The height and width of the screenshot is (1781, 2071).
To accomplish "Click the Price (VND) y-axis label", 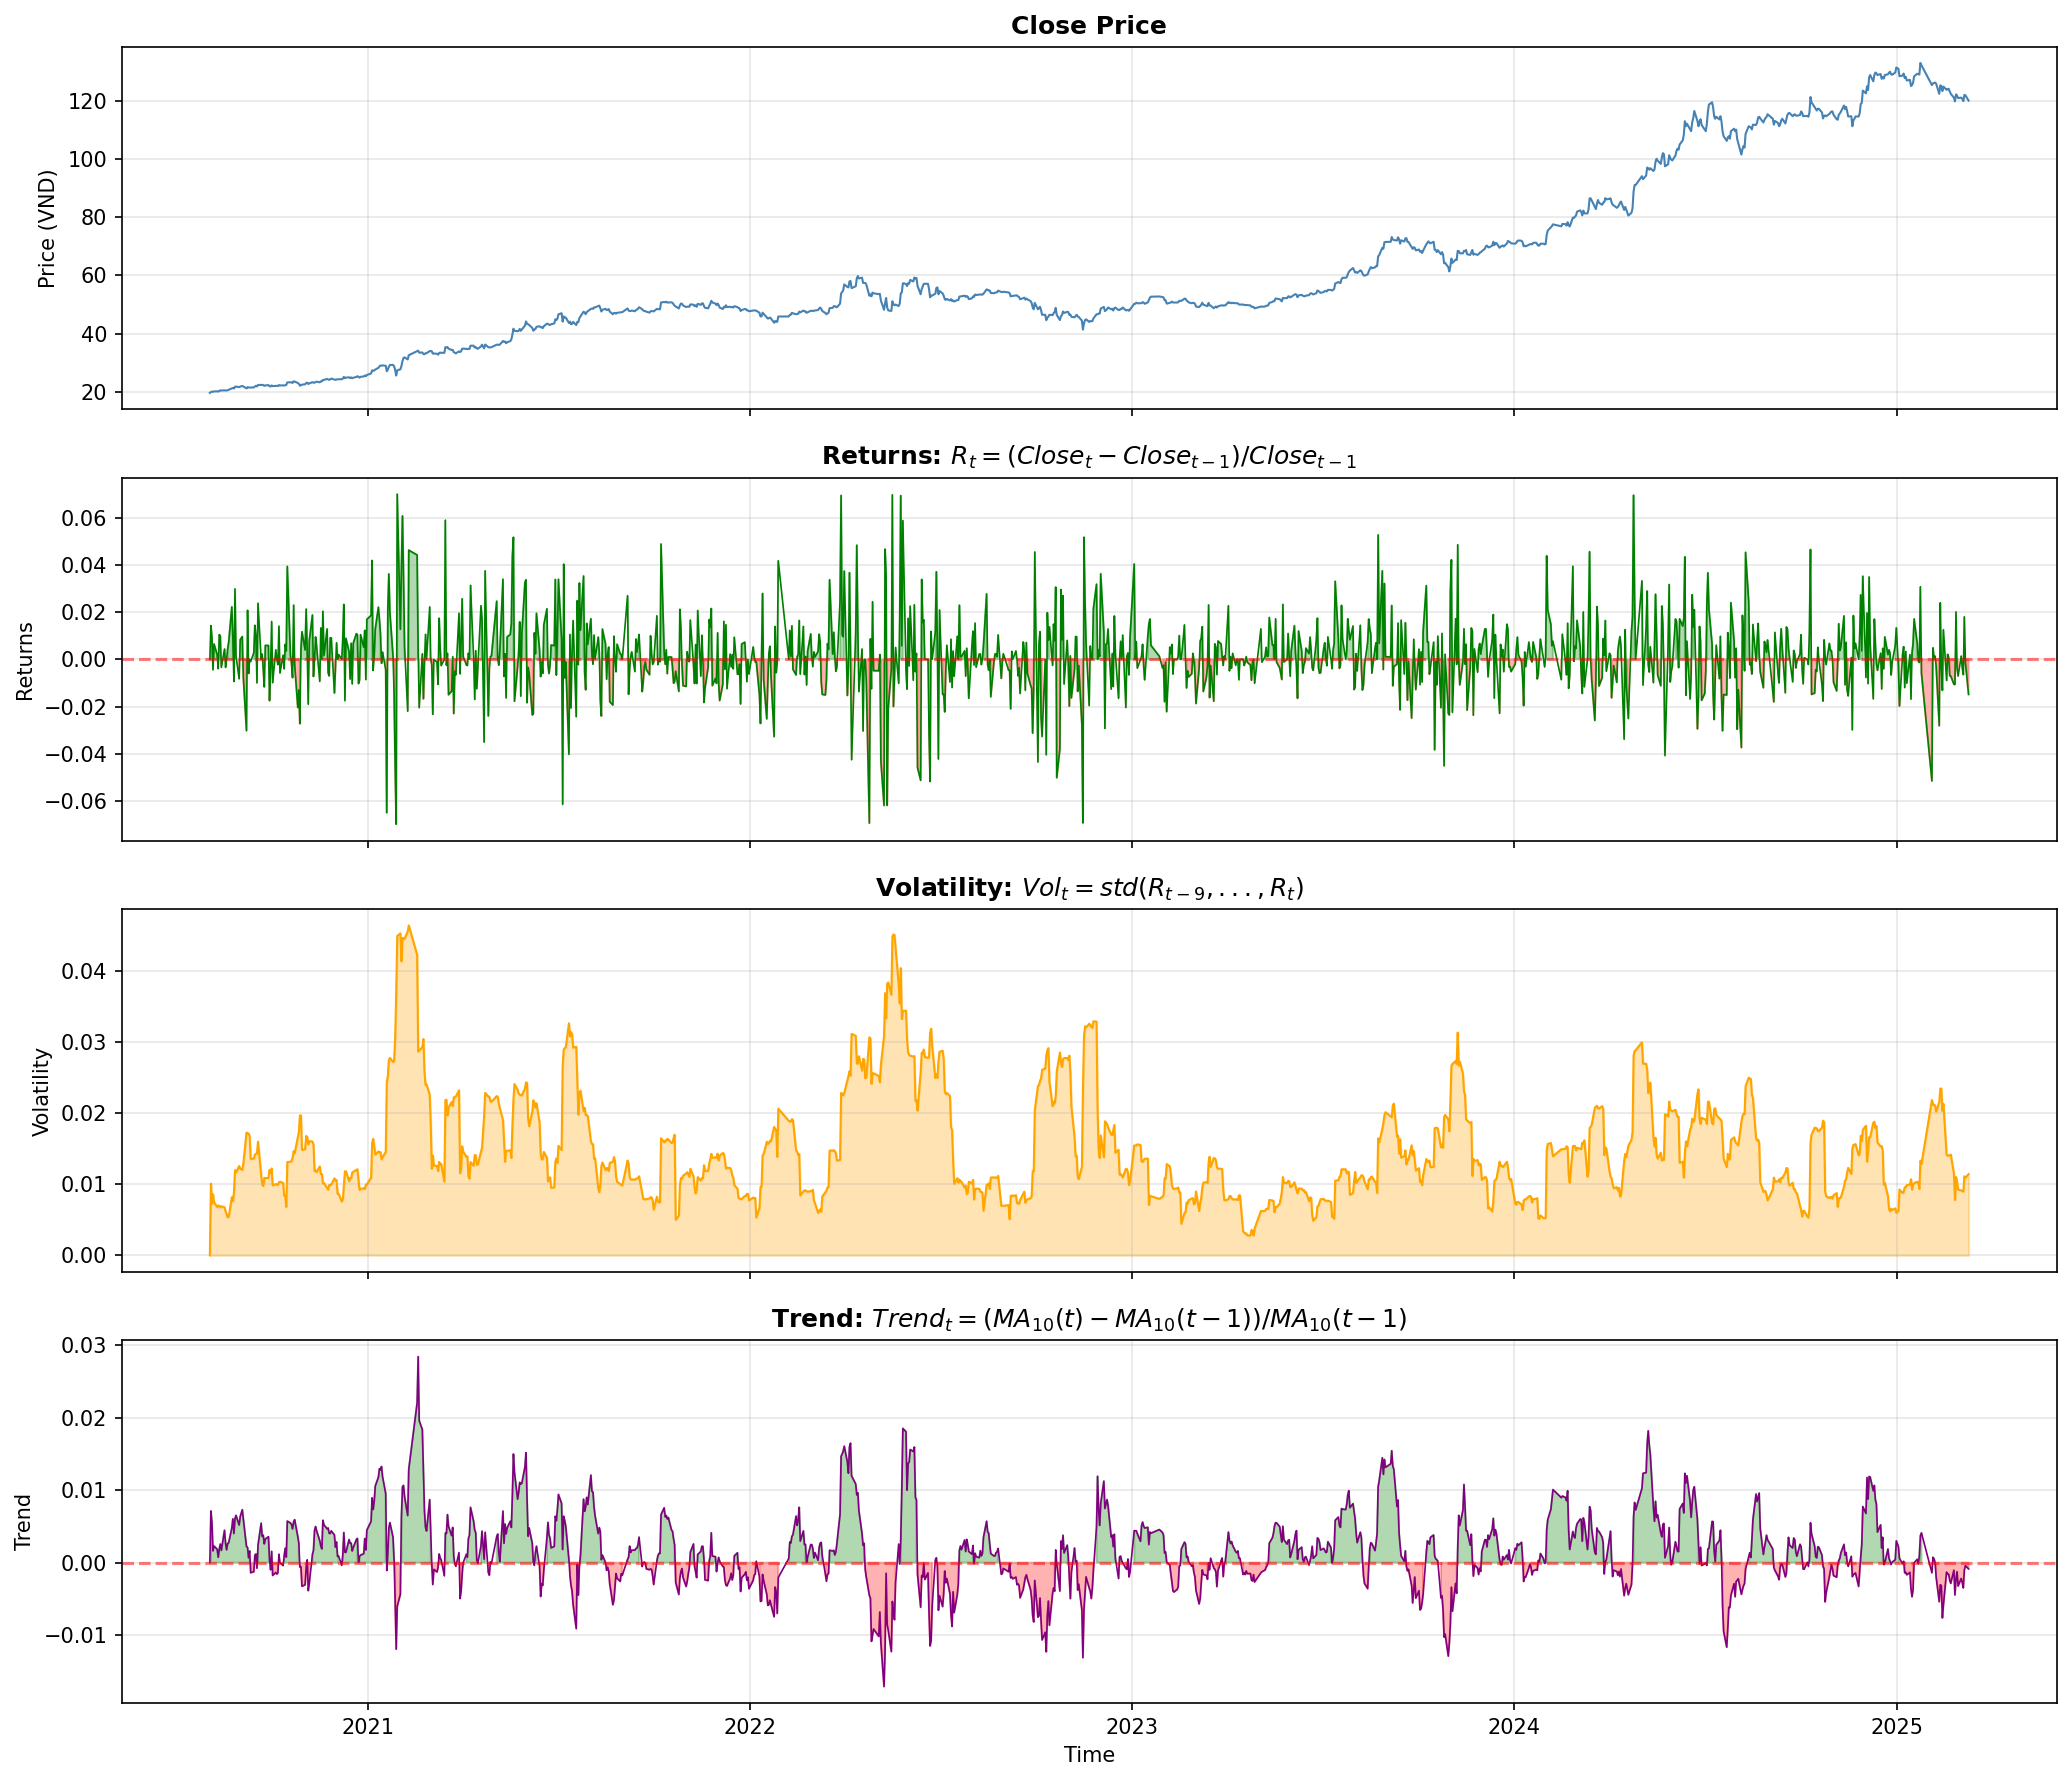I will click(46, 229).
